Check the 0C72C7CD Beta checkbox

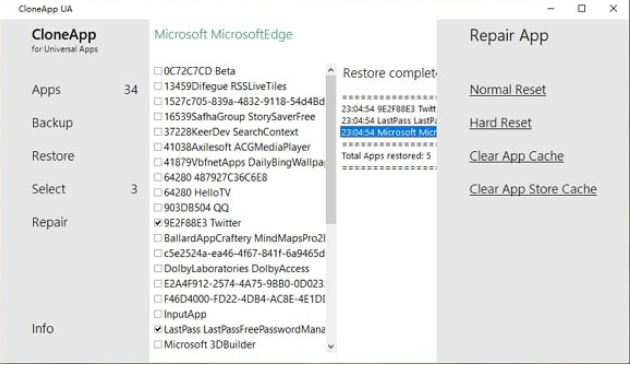coord(158,71)
